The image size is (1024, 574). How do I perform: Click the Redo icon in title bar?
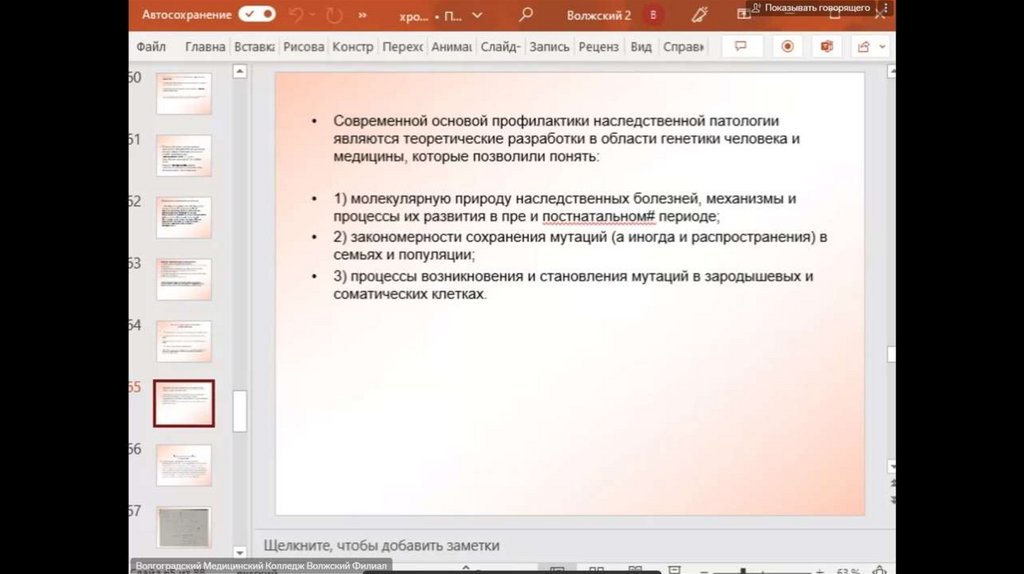coord(333,15)
